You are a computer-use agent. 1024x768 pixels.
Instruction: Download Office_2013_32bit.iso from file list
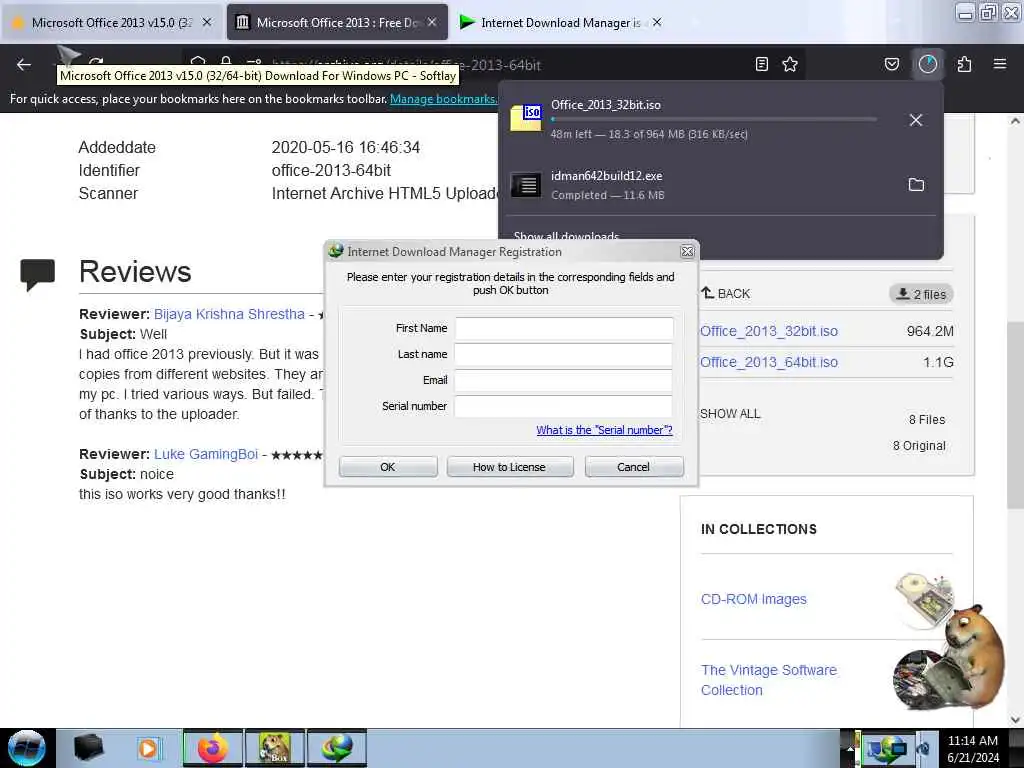click(769, 331)
